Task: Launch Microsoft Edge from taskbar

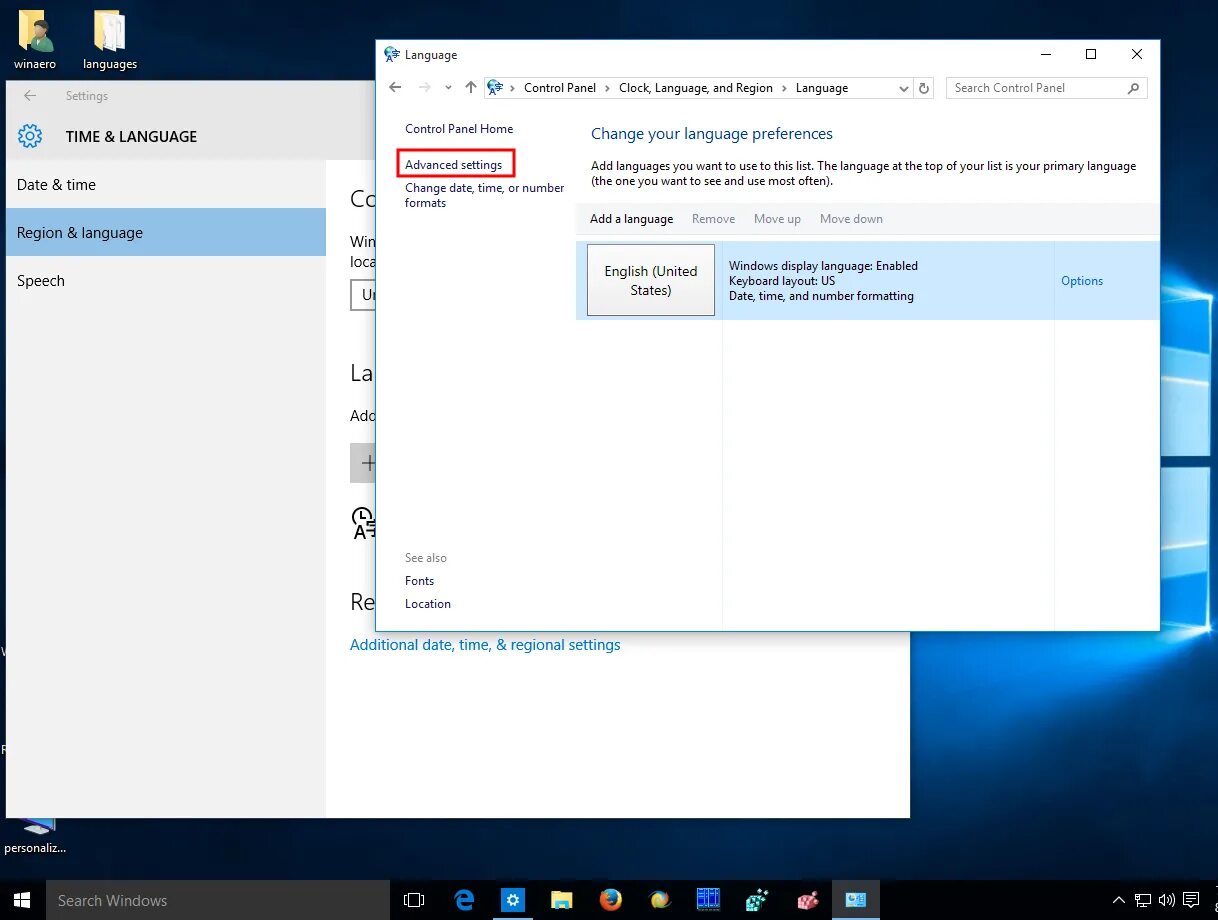Action: point(464,900)
